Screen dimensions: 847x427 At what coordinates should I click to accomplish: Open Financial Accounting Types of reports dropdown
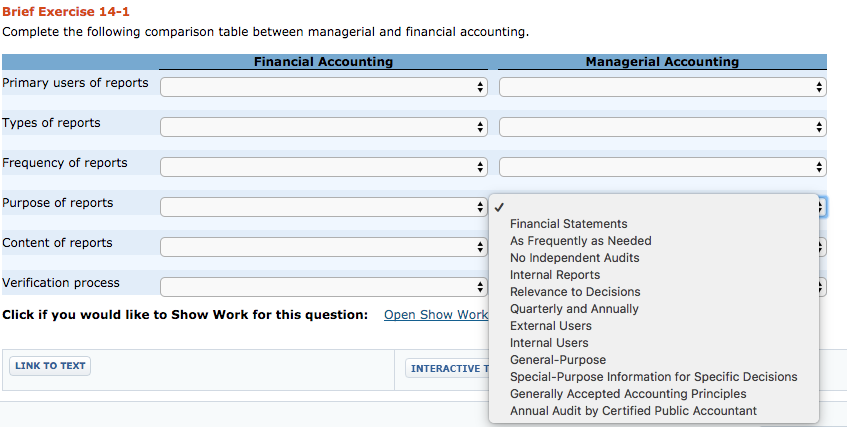(324, 127)
